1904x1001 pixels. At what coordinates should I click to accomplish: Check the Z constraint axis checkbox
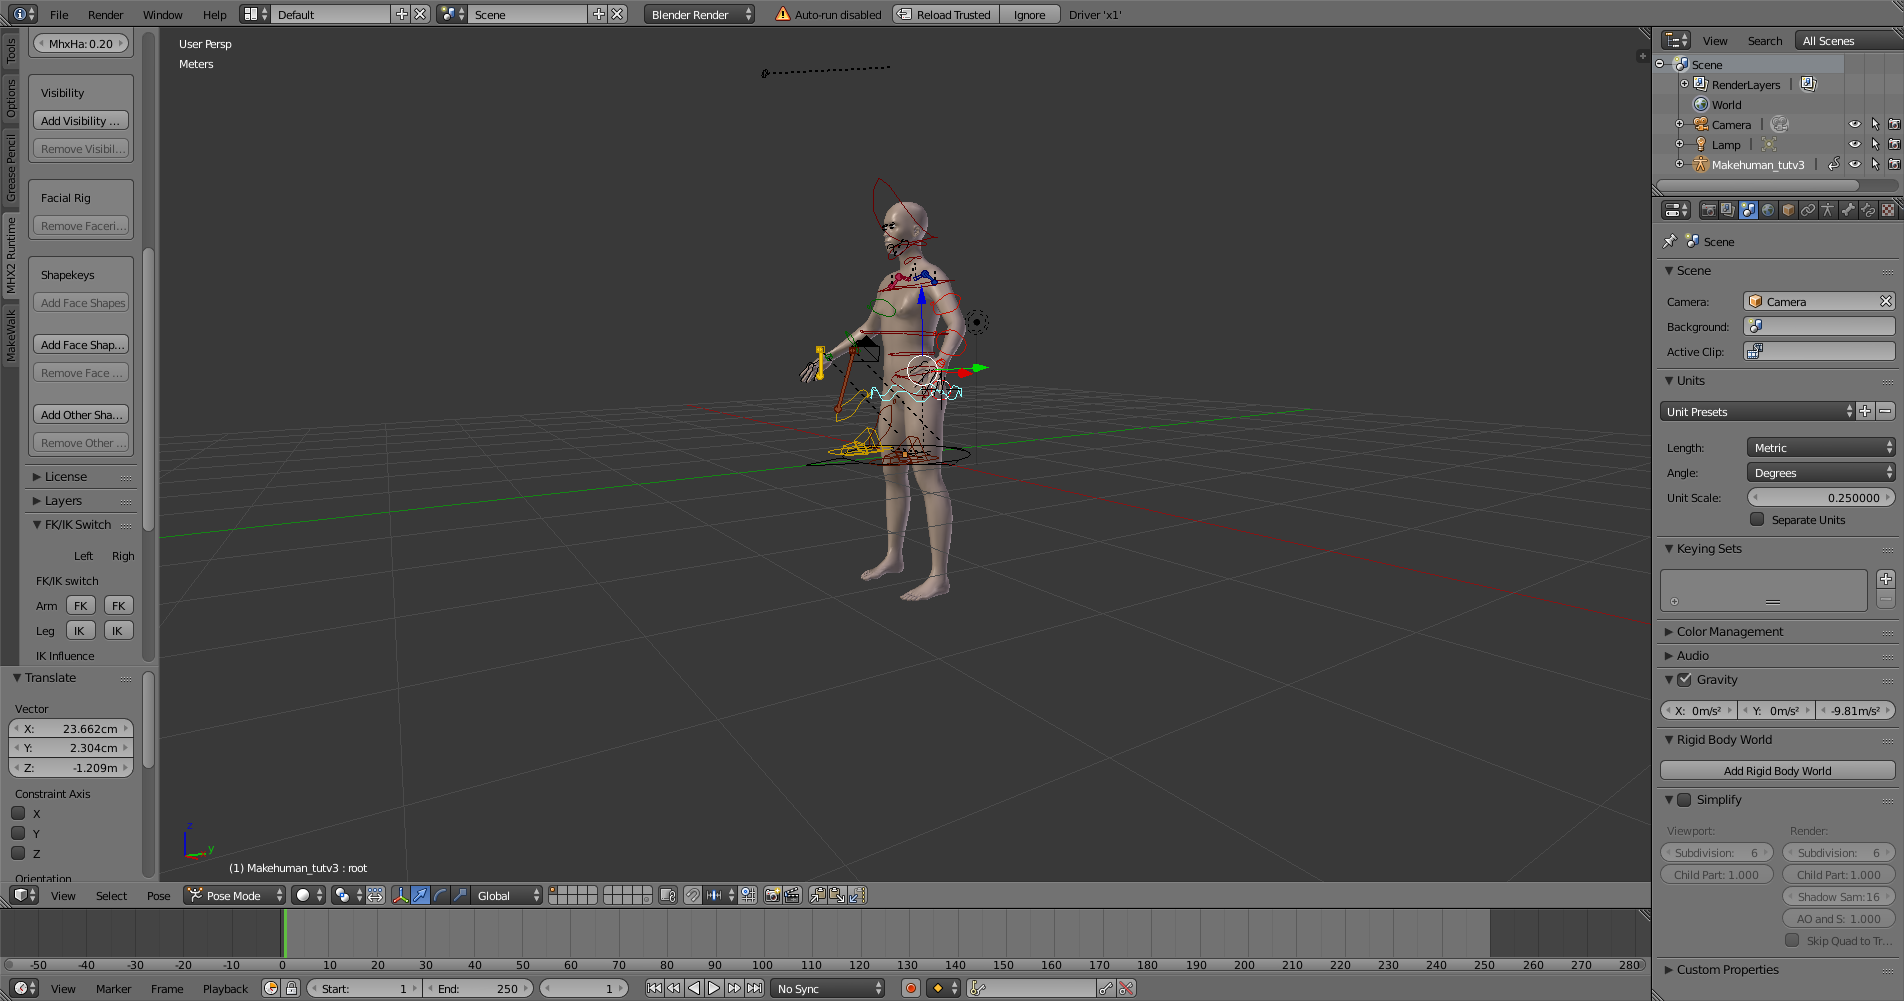pyautogui.click(x=18, y=853)
